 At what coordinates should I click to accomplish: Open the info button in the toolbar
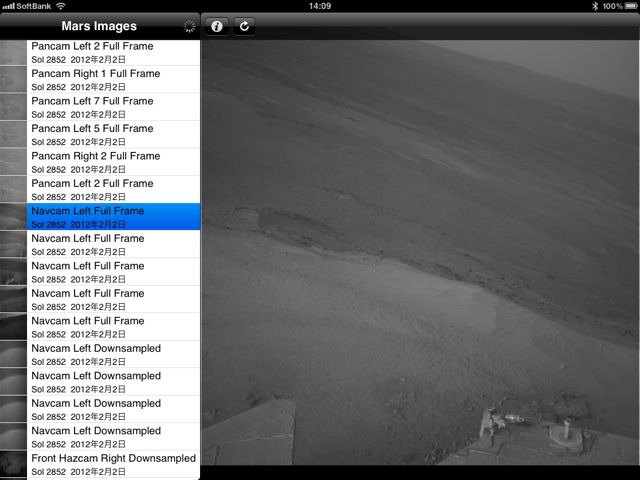click(217, 27)
